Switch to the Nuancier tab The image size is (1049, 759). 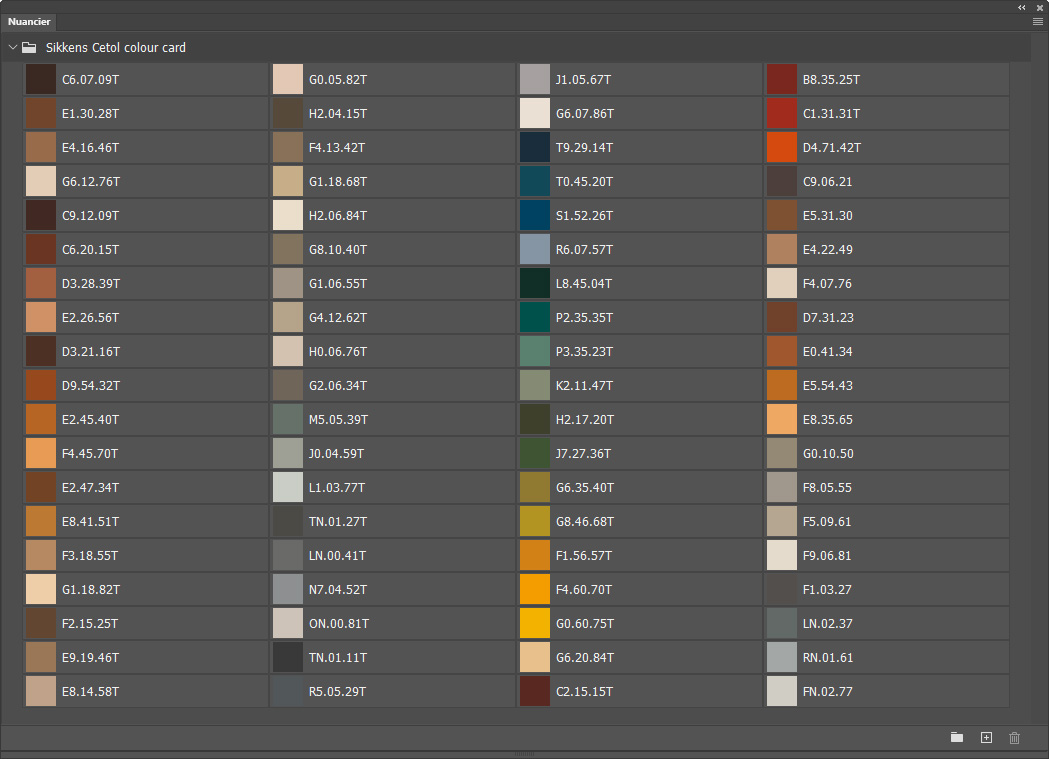(x=29, y=21)
